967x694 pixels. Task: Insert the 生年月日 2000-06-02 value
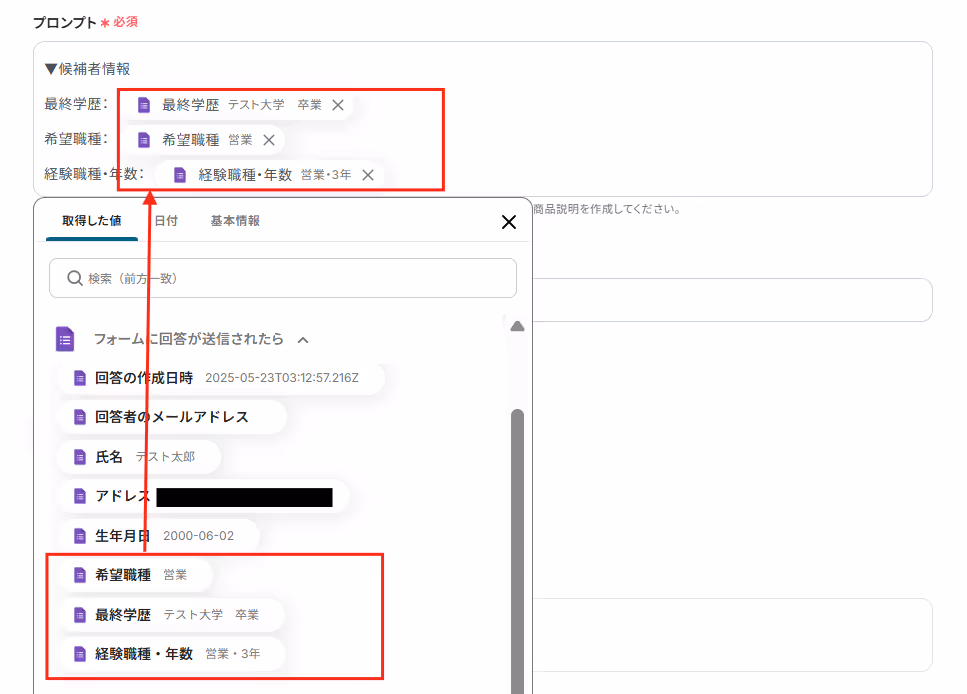[x=158, y=535]
